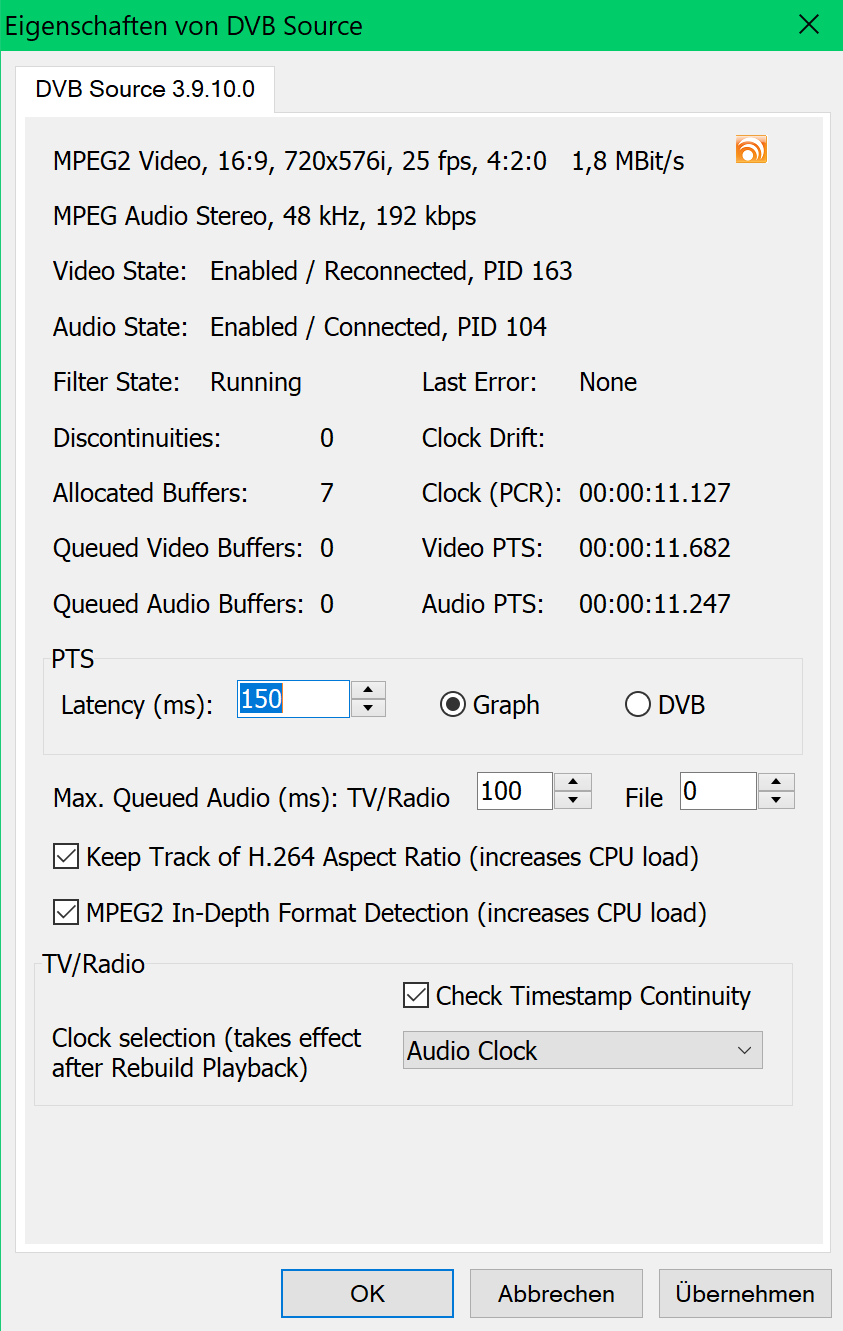Increase File max queued audio value
843x1331 pixels.
click(776, 782)
